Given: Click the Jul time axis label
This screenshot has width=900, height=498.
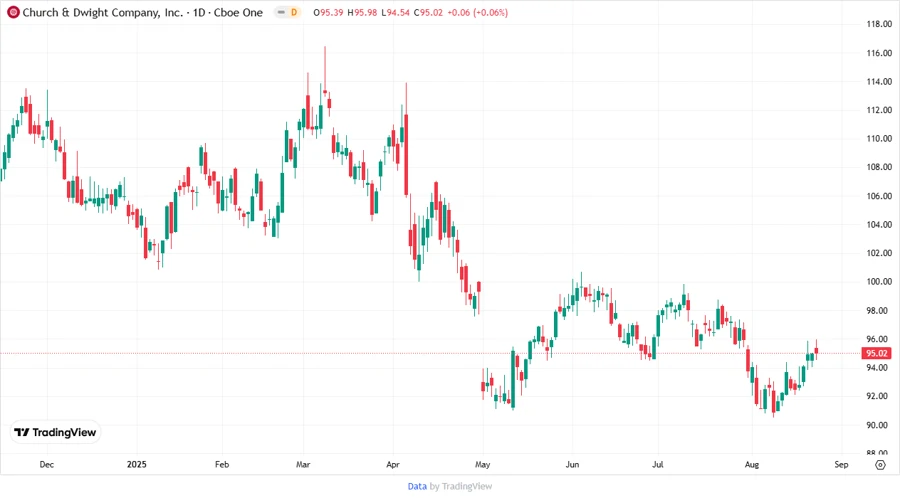Looking at the screenshot, I should tap(658, 464).
